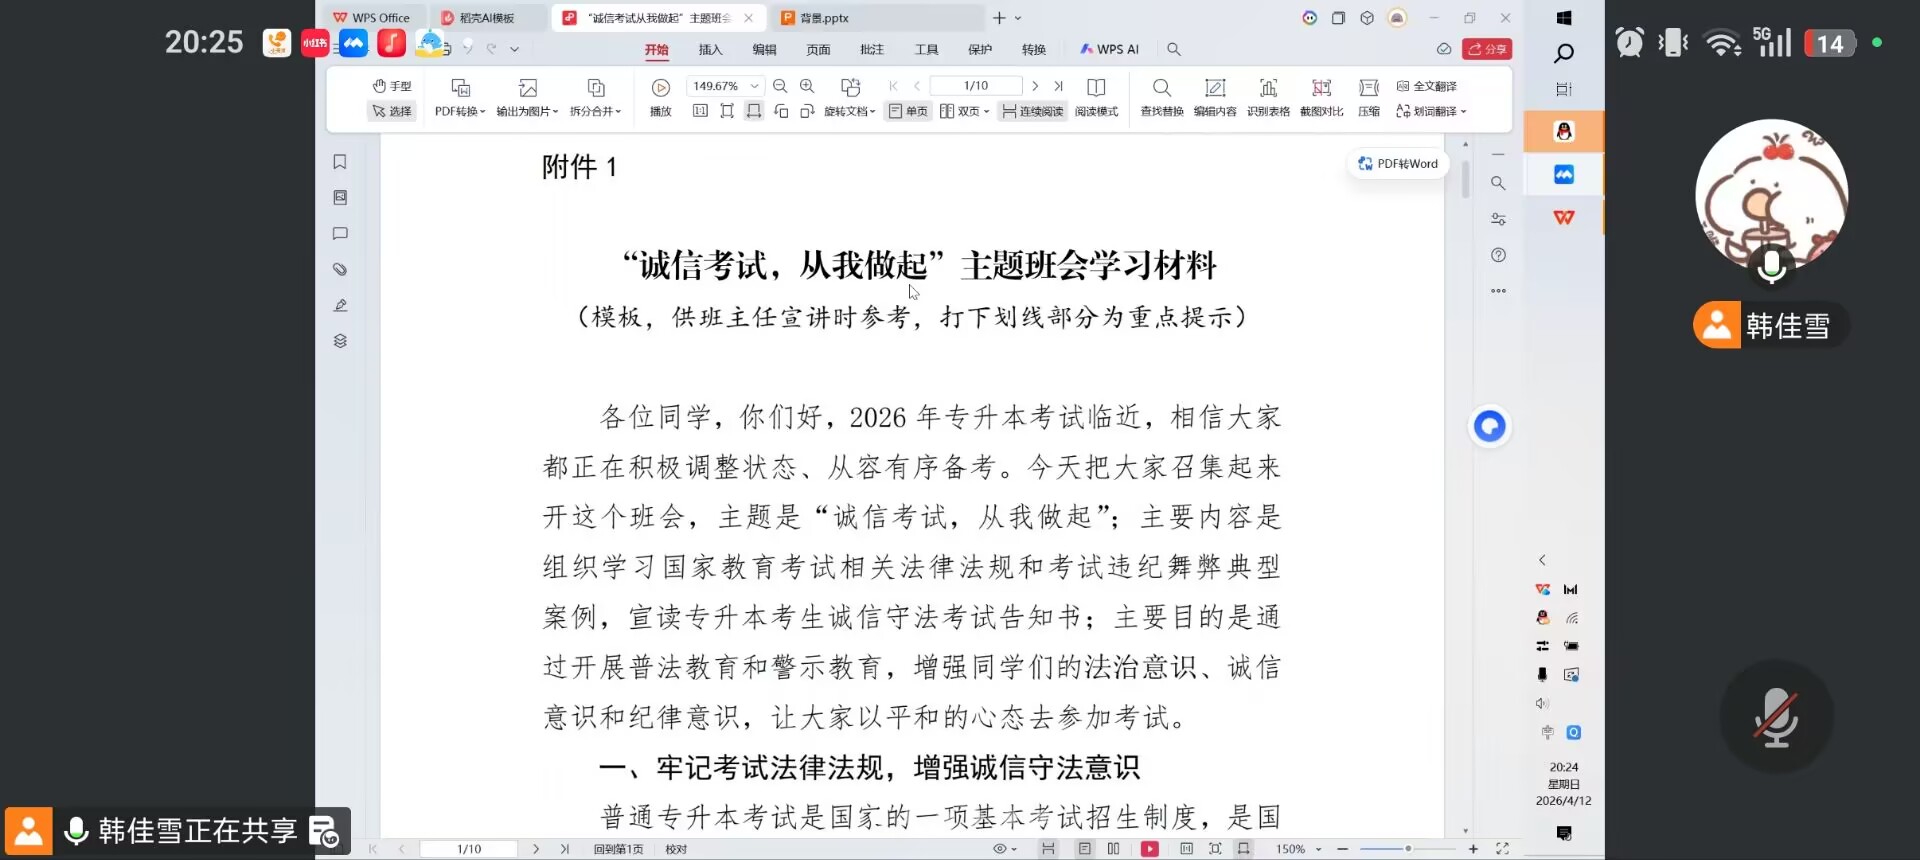Open the PDF转换 dropdown menu
Image resolution: width=1920 pixels, height=860 pixels.
tap(460, 111)
